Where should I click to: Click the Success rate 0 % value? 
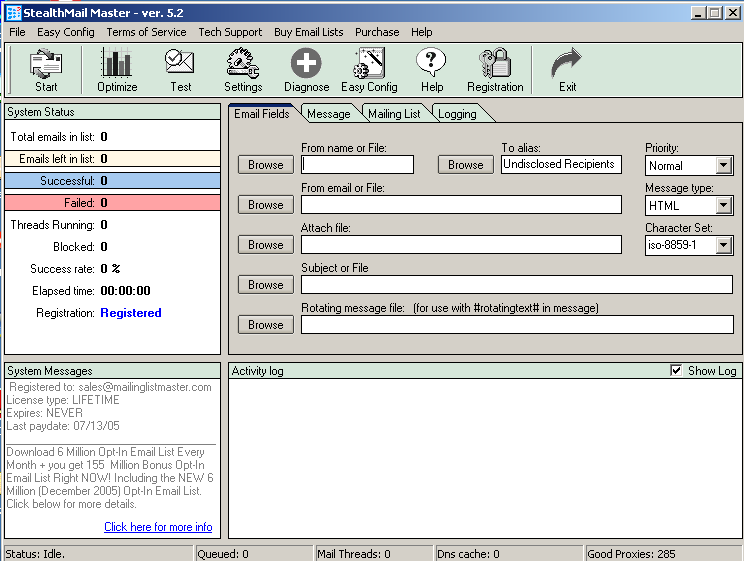click(x=110, y=269)
